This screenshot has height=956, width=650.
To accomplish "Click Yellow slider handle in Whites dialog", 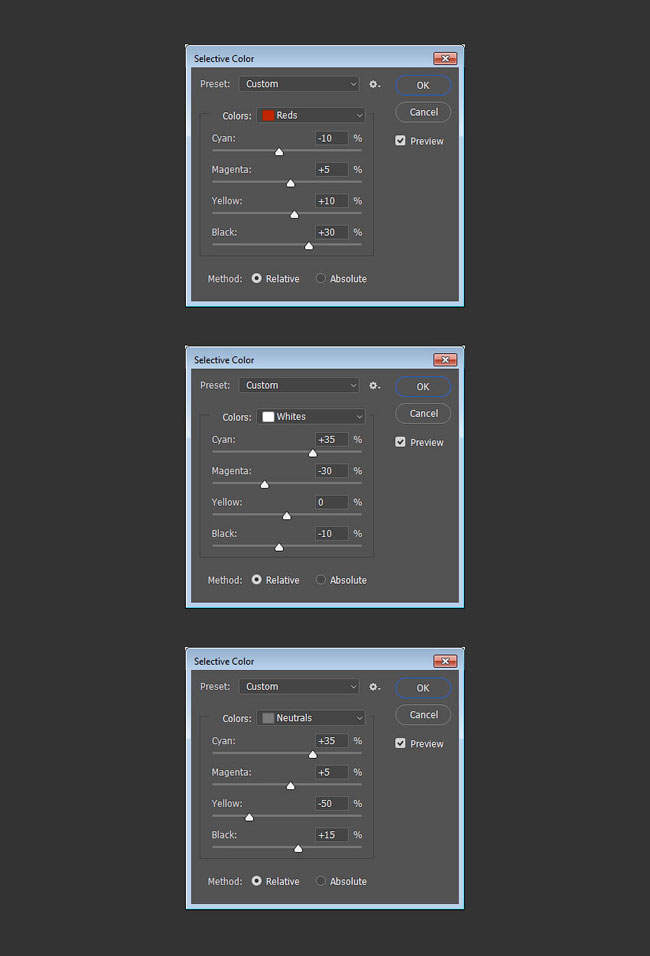I will 287,516.
